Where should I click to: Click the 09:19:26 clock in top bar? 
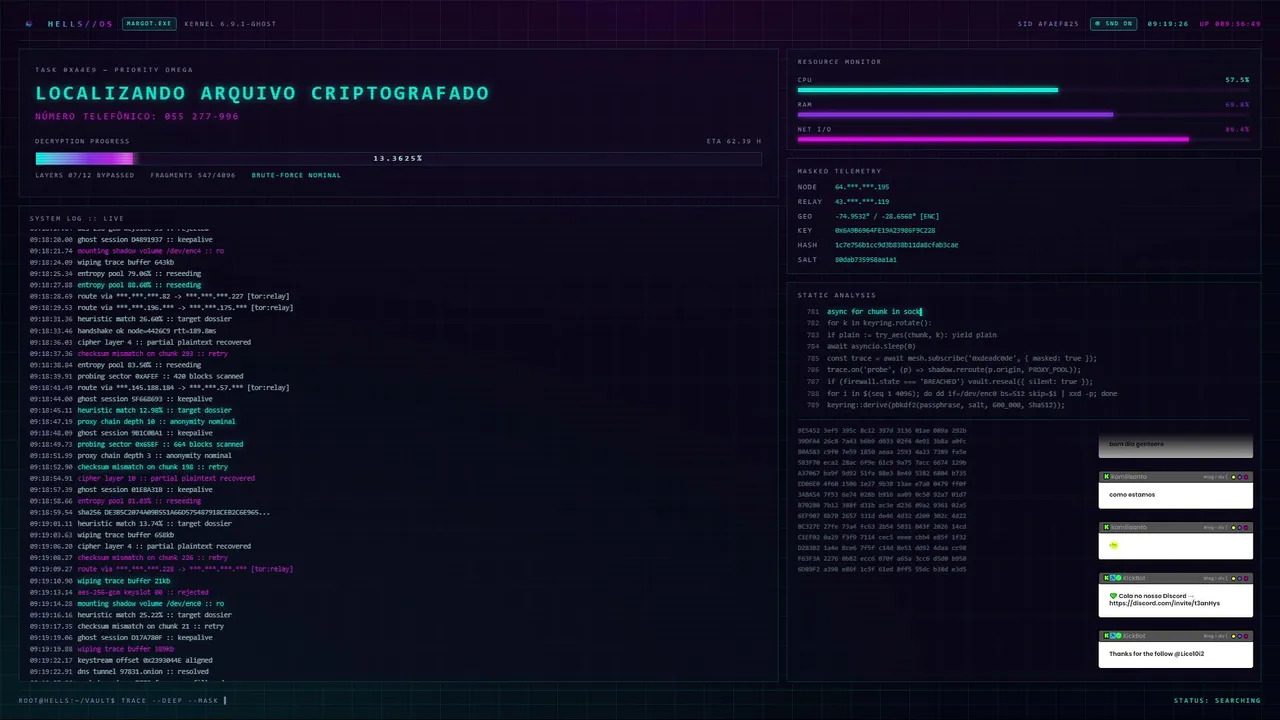(1168, 23)
